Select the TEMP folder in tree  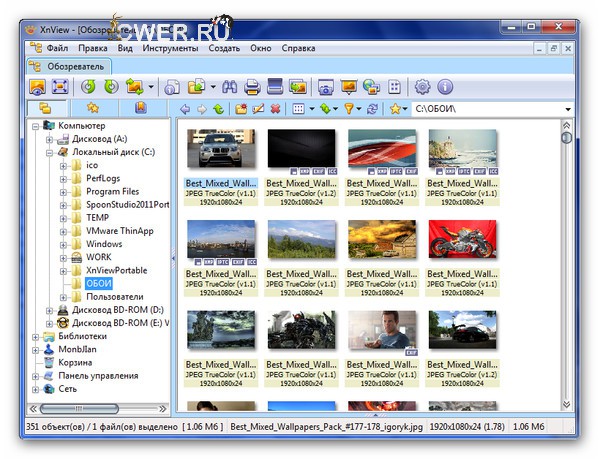(x=97, y=218)
